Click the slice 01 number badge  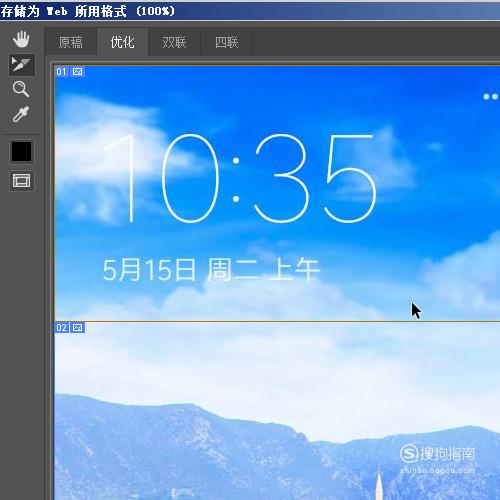tap(62, 72)
